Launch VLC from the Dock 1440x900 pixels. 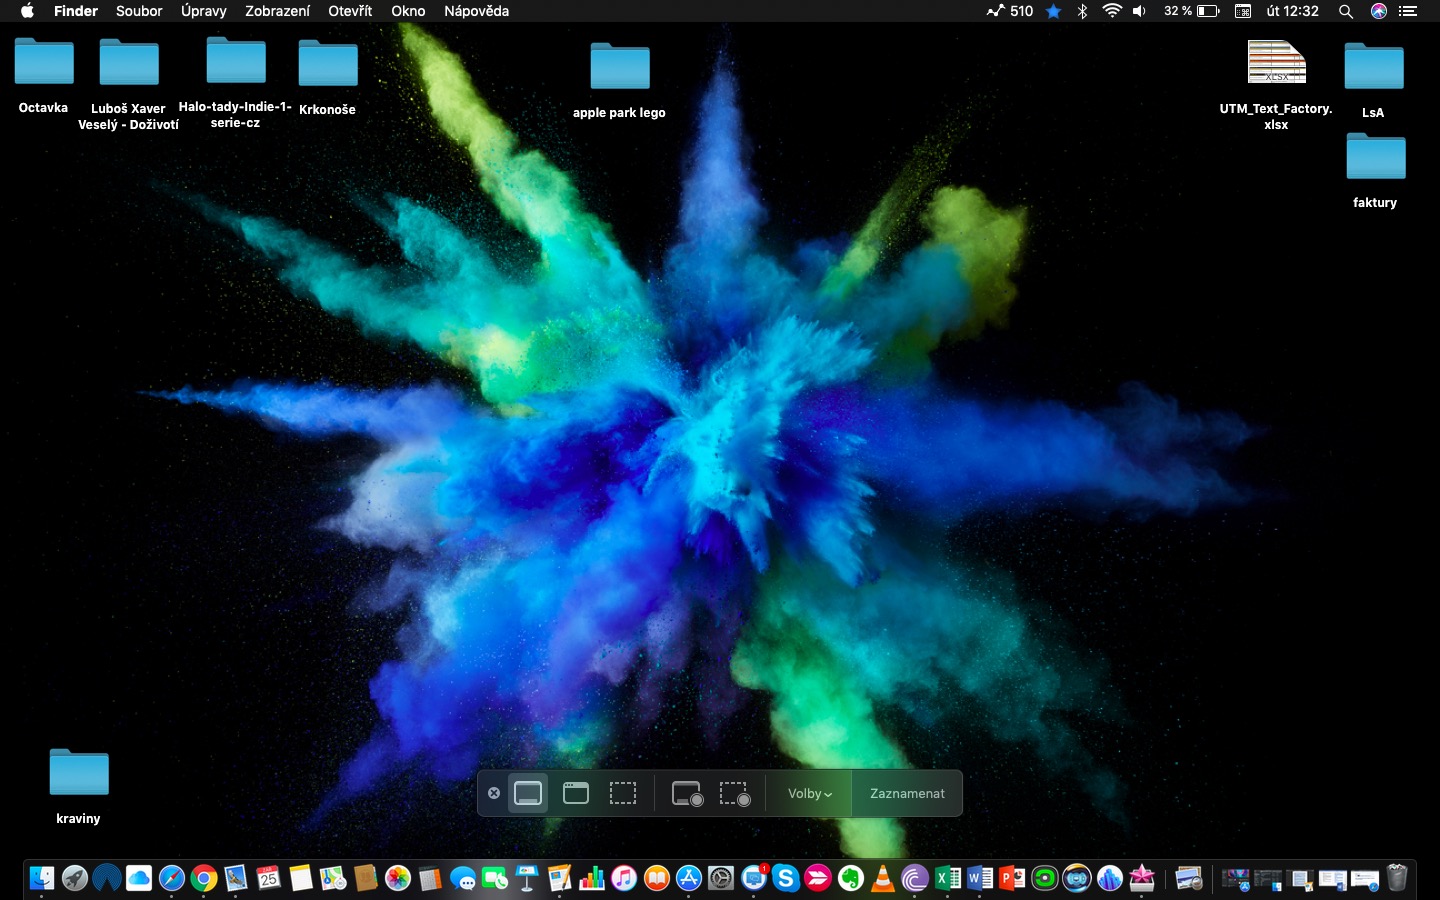pyautogui.click(x=882, y=878)
